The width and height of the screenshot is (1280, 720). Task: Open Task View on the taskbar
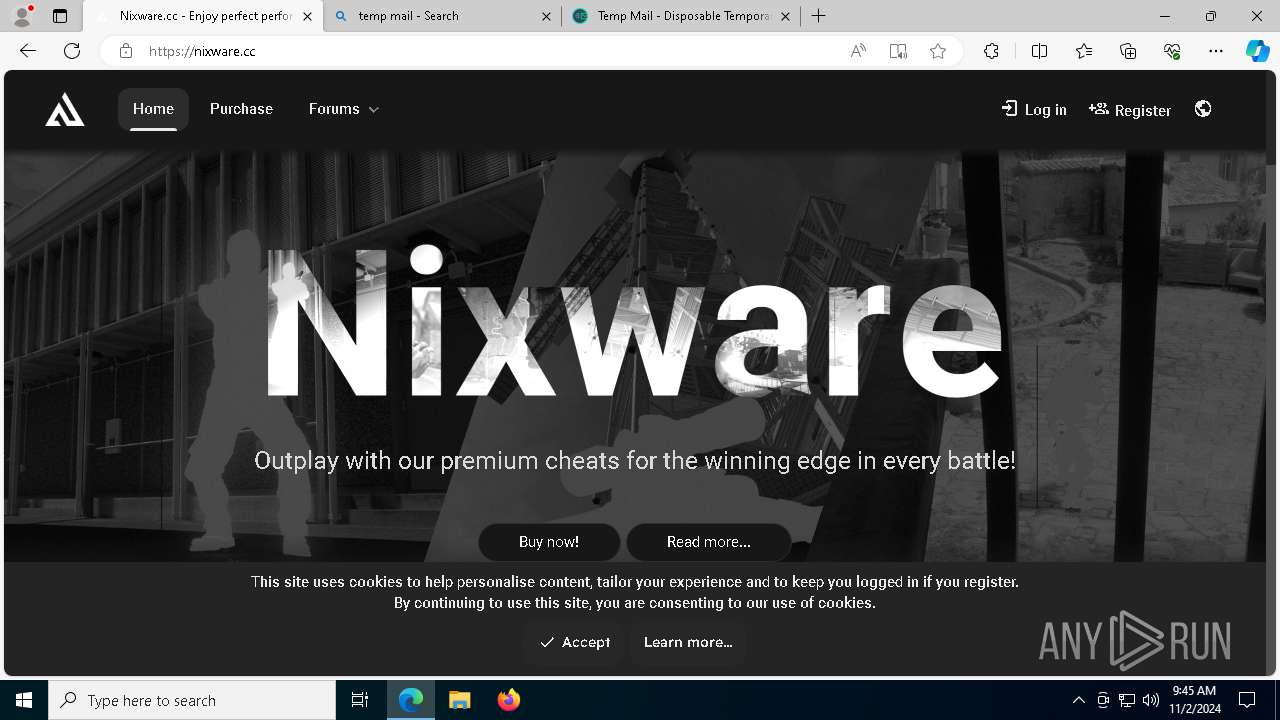tap(360, 700)
